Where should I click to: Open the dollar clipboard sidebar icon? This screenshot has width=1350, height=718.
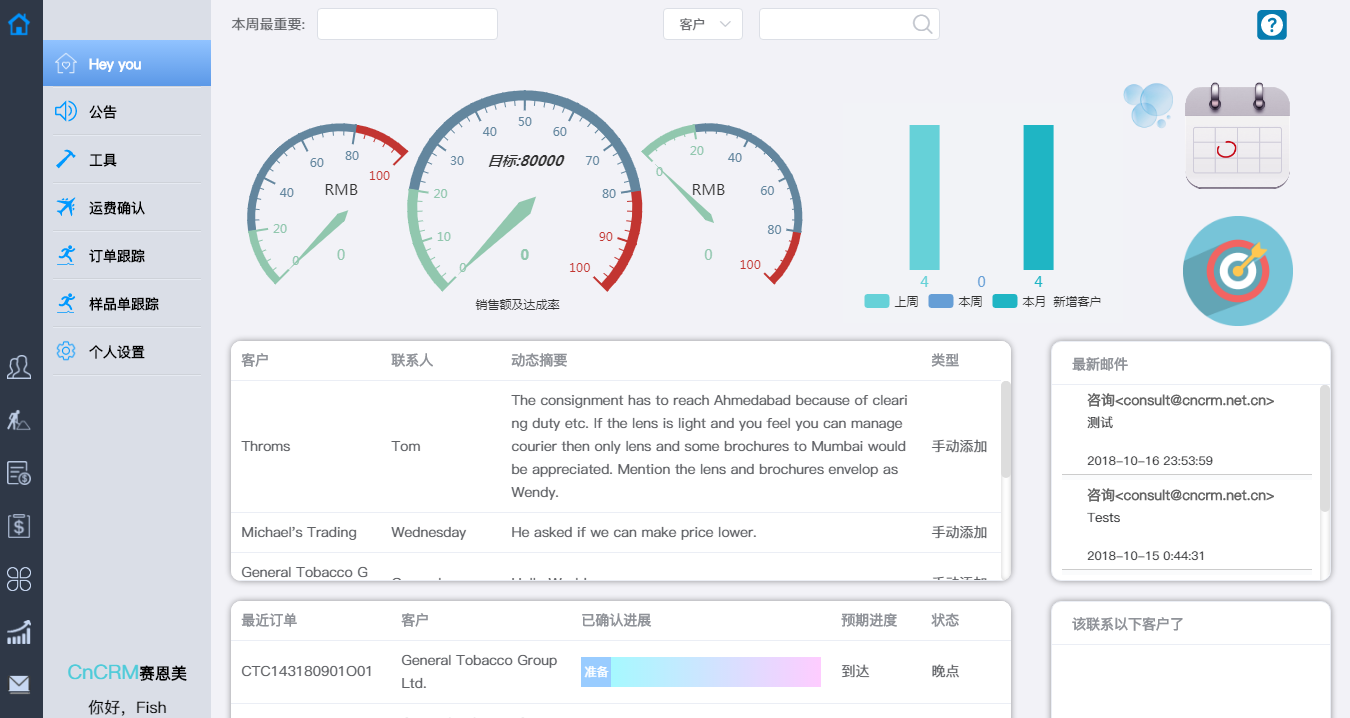[x=19, y=525]
